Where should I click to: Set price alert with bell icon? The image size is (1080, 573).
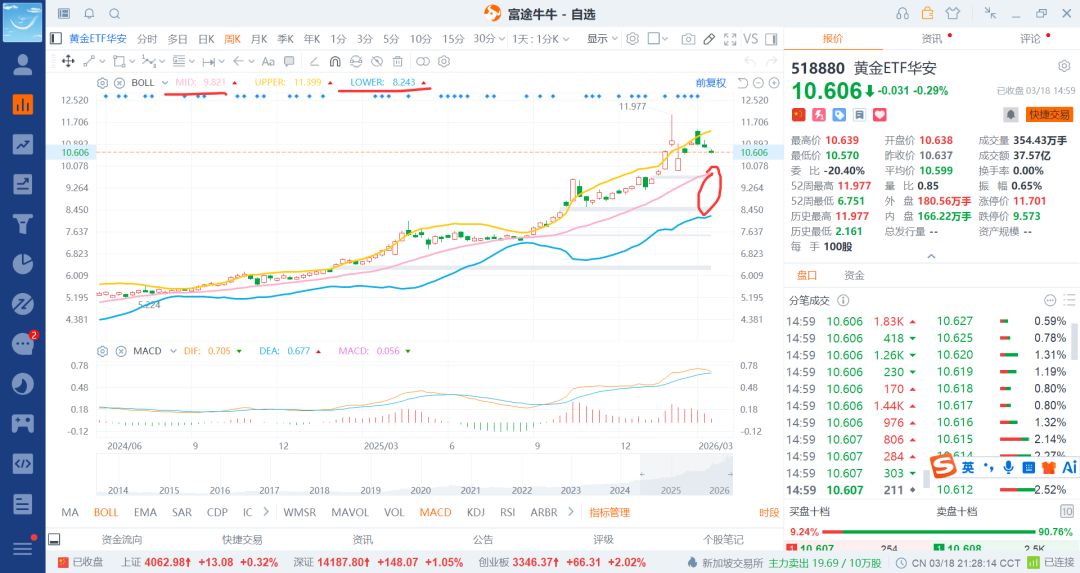point(1010,114)
